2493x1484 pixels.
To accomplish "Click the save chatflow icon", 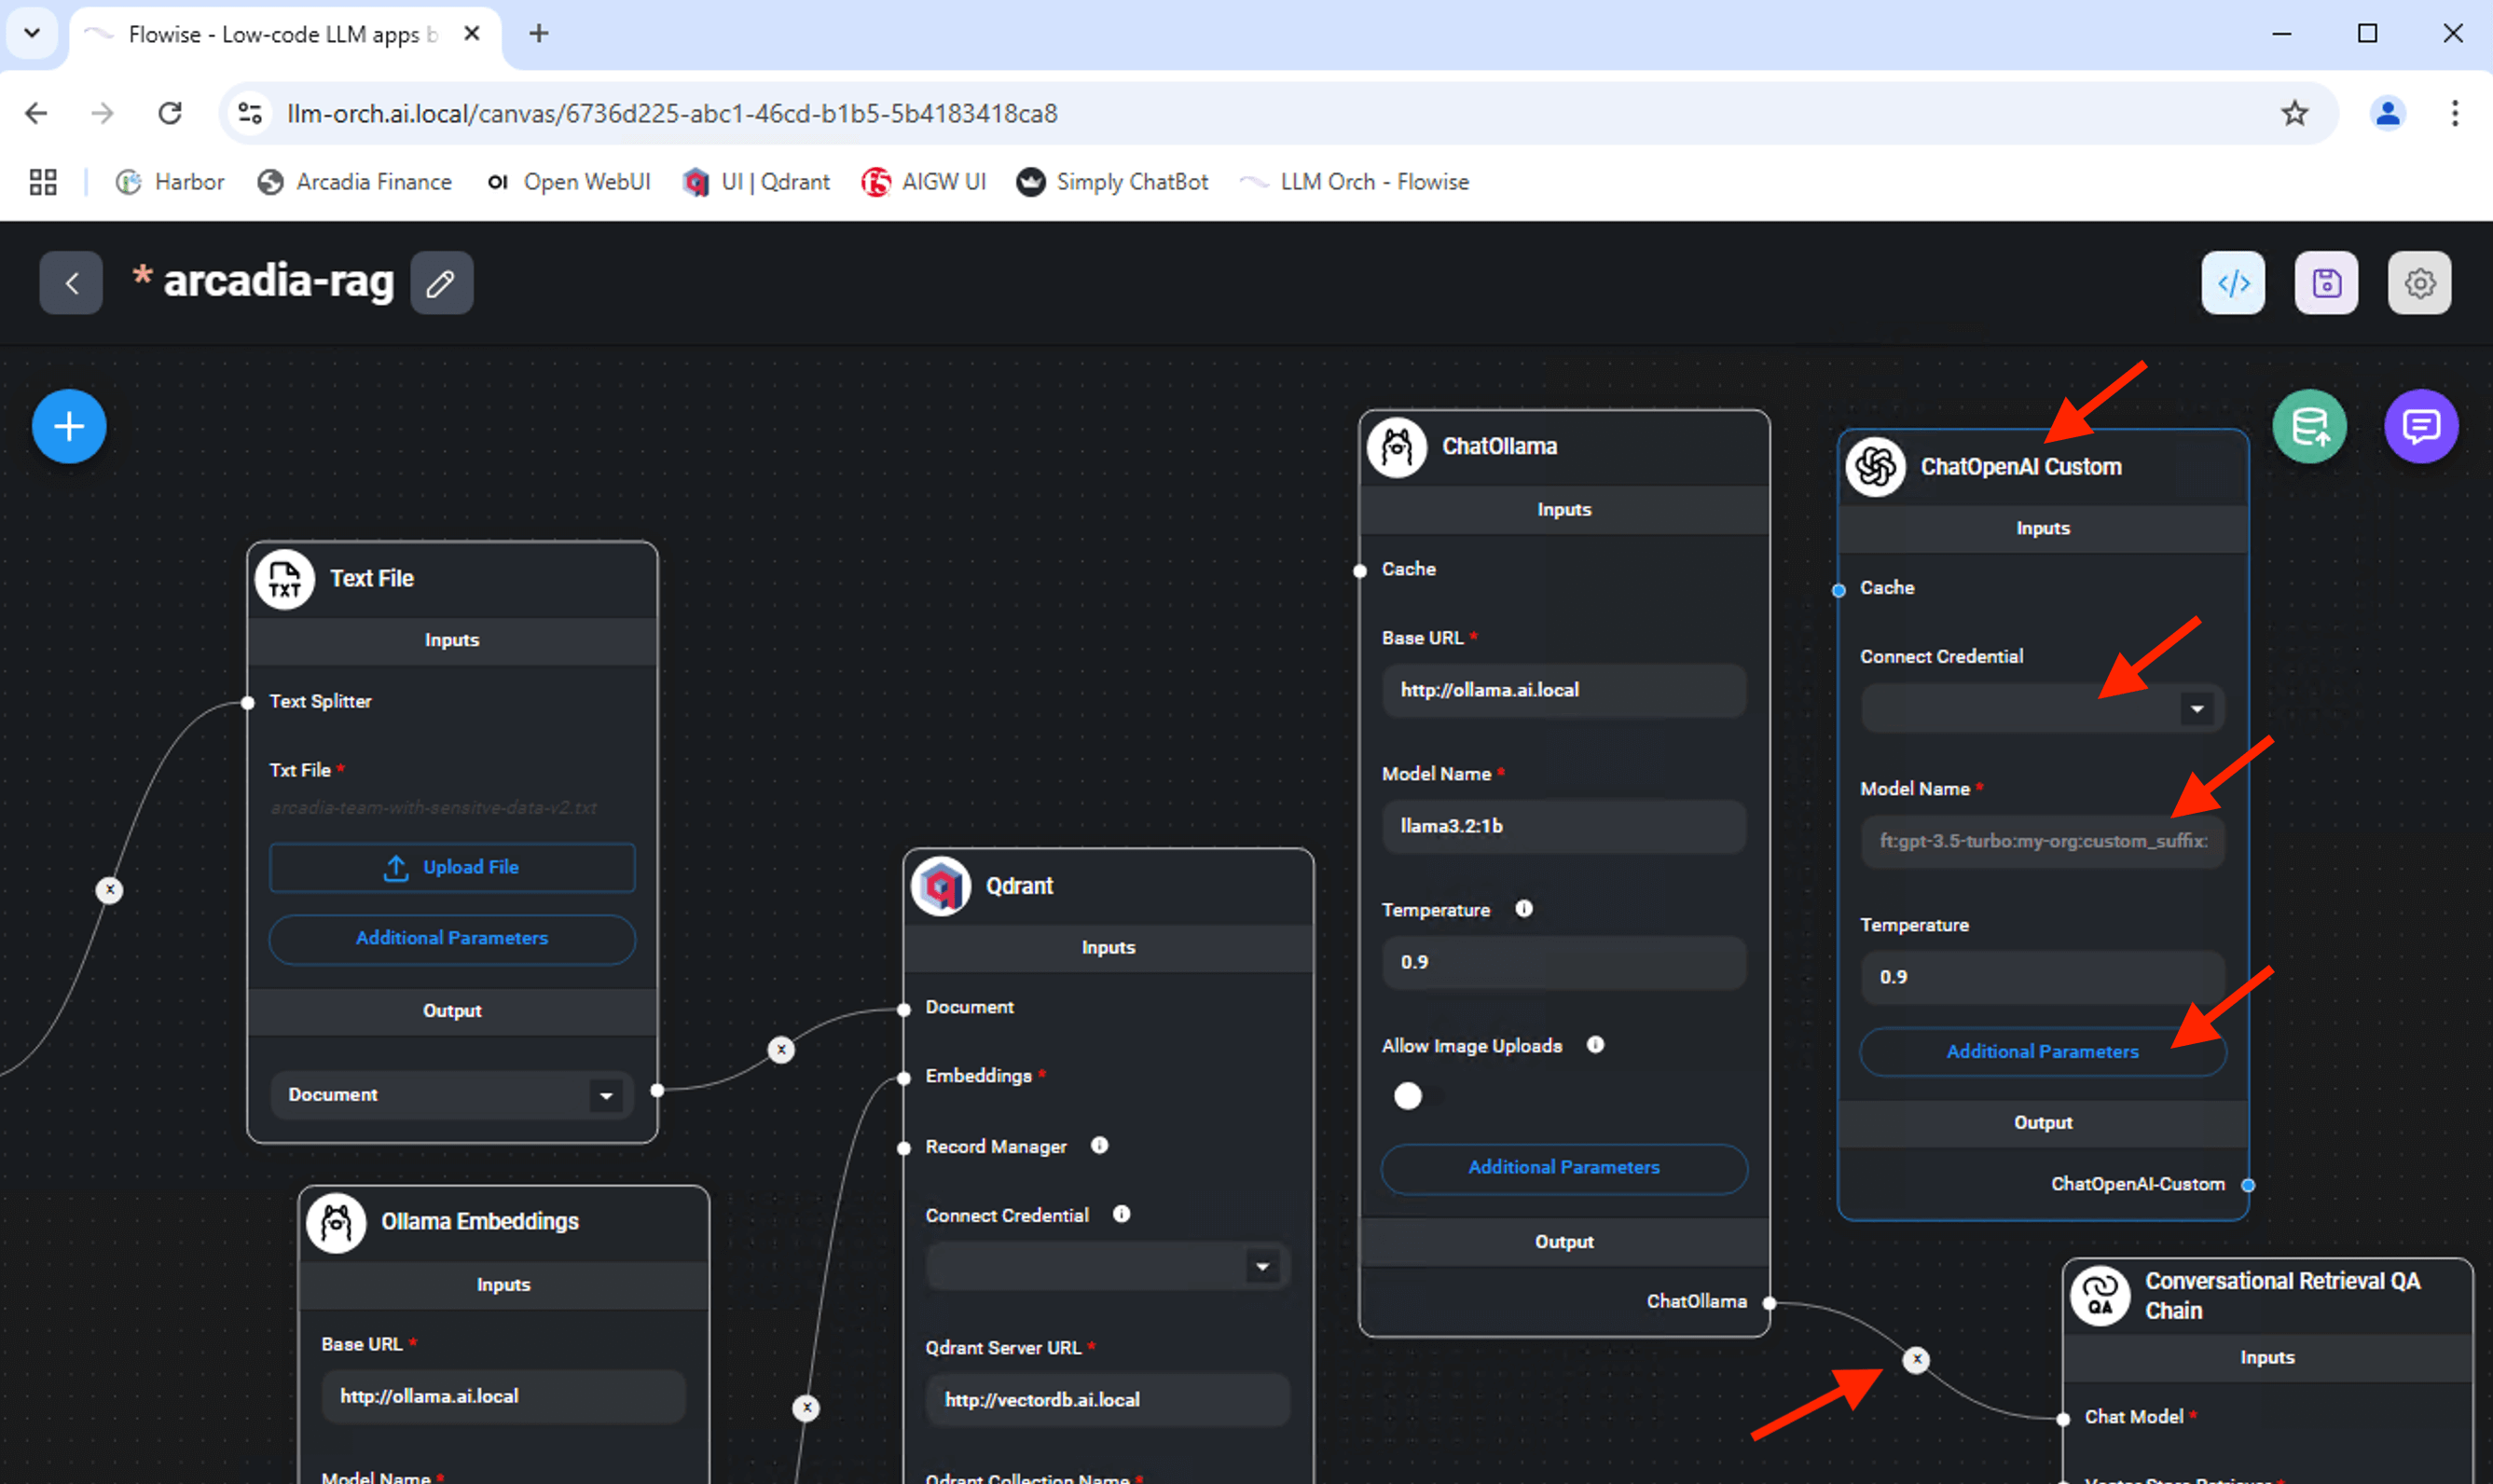I will tap(2326, 283).
